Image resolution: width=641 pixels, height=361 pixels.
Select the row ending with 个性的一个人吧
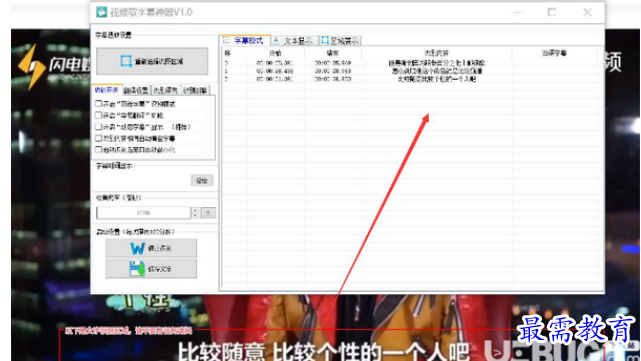[411, 79]
